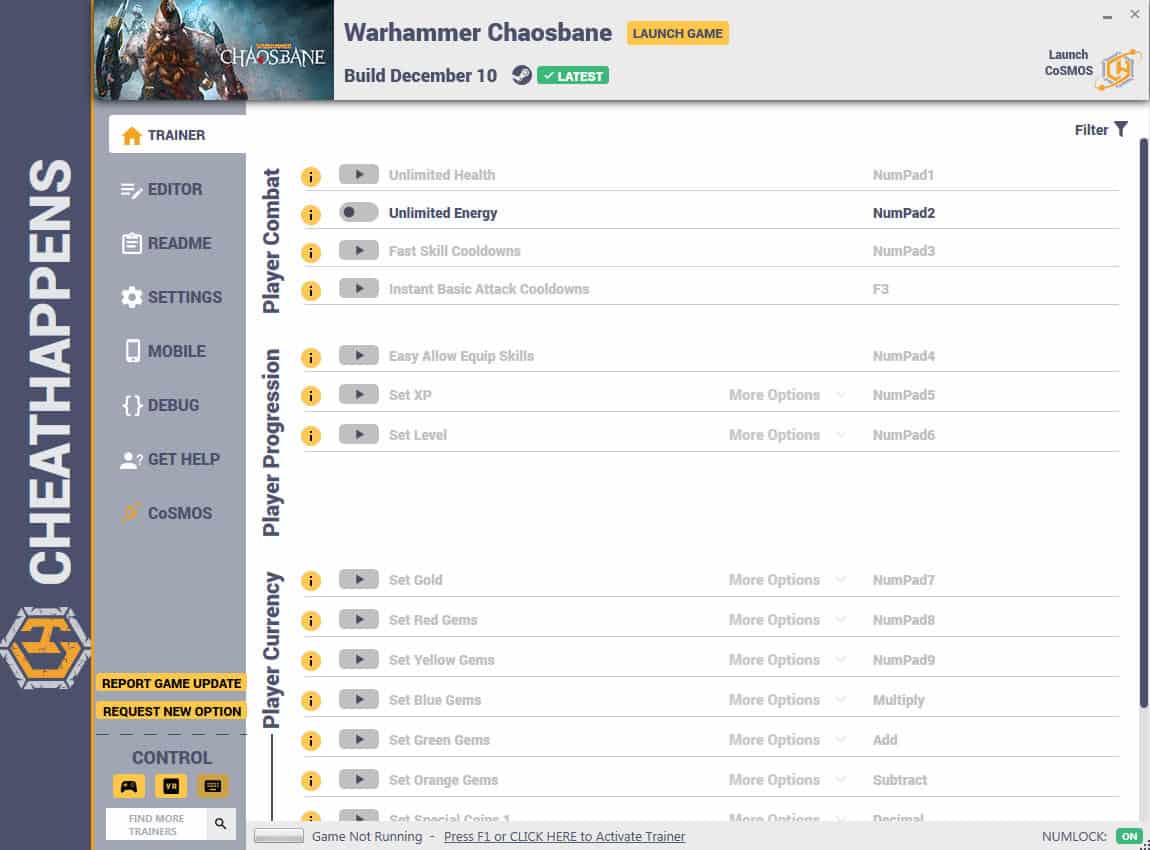The height and width of the screenshot is (850, 1150).
Task: Click info icon for Unlimited Health
Action: pyautogui.click(x=311, y=177)
